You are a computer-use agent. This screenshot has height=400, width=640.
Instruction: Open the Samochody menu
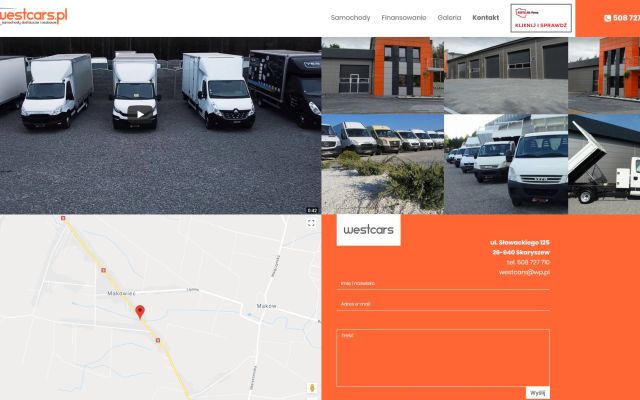[350, 18]
